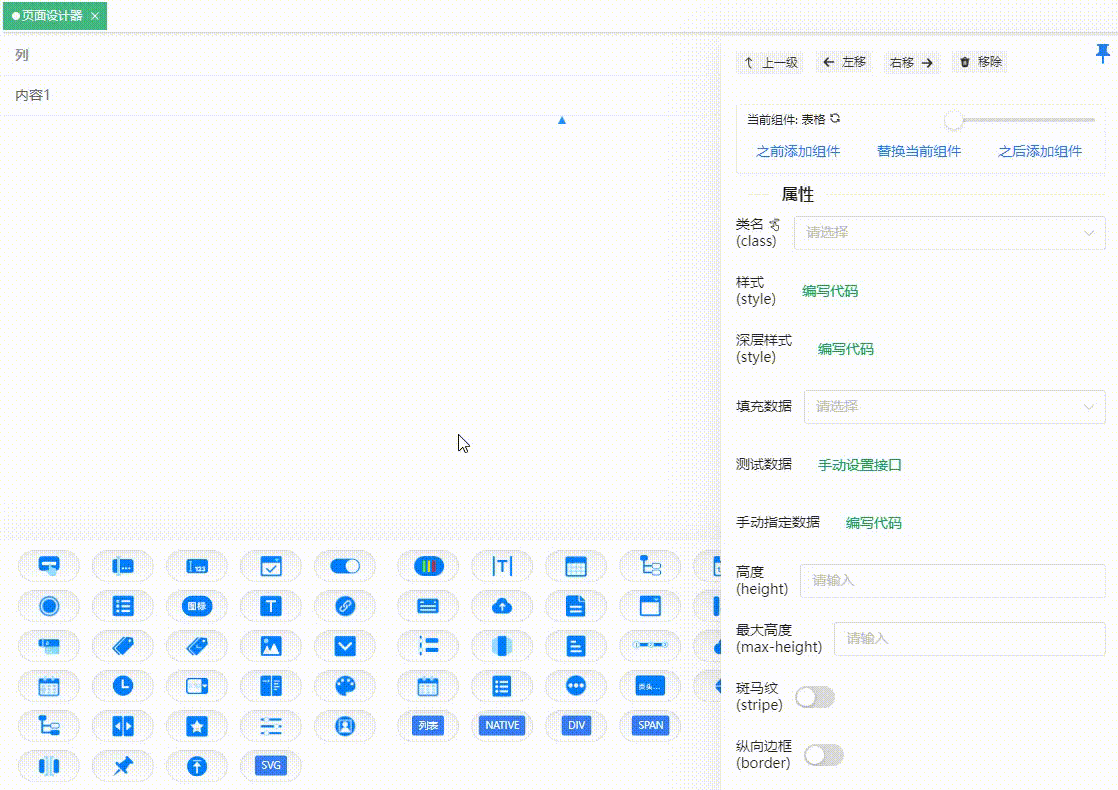Select the link (chain) component icon
The image size is (1118, 790).
tap(345, 605)
